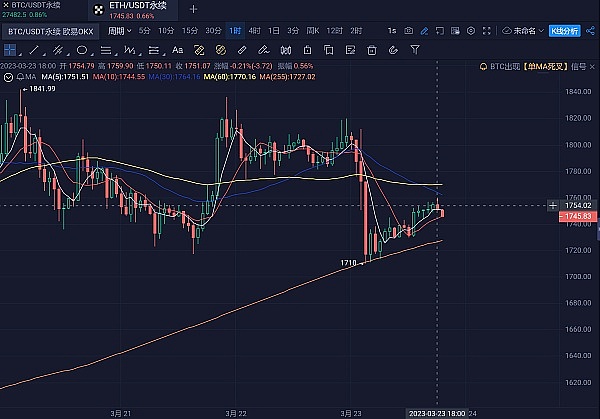Screen dimensions: 600x419
Task: Click the diagonal-stripe circle icon in the drawing toolbar
Action: [220, 50]
